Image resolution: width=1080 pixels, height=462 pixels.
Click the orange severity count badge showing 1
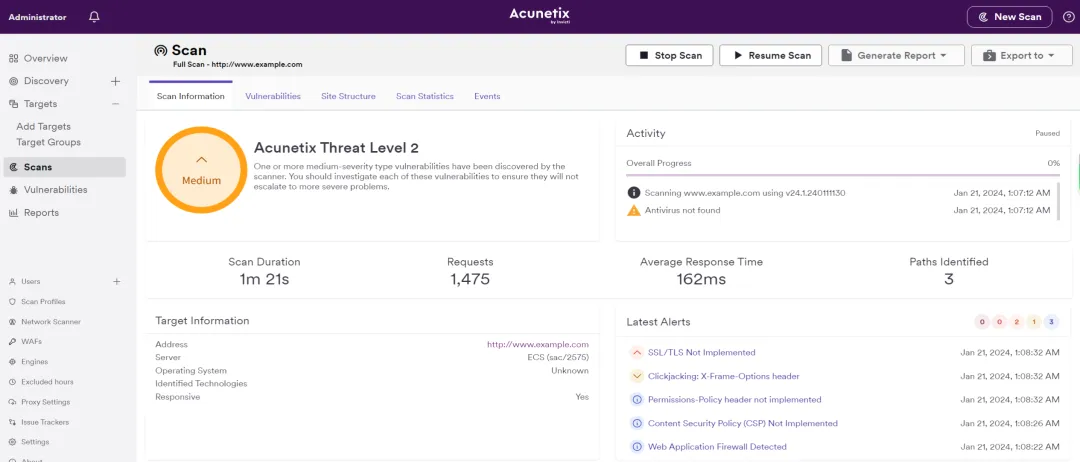tap(1034, 322)
